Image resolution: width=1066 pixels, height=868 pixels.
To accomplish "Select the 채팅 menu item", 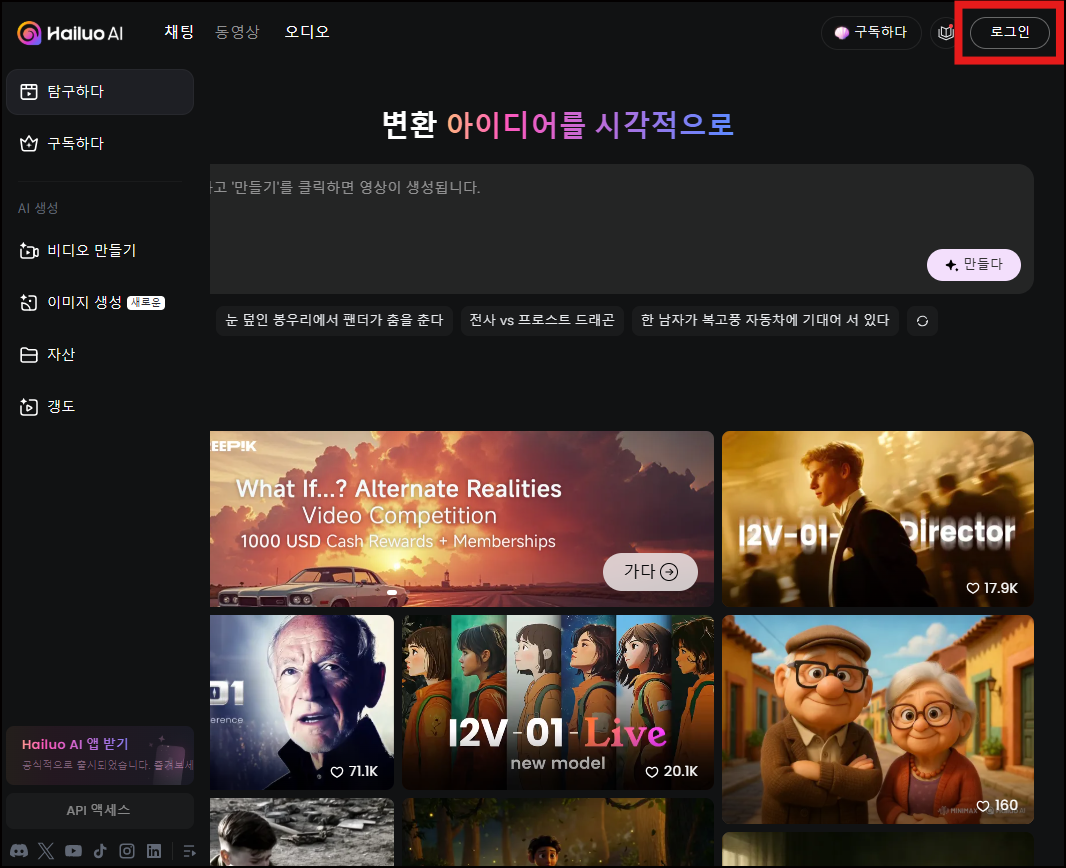I will (x=179, y=32).
